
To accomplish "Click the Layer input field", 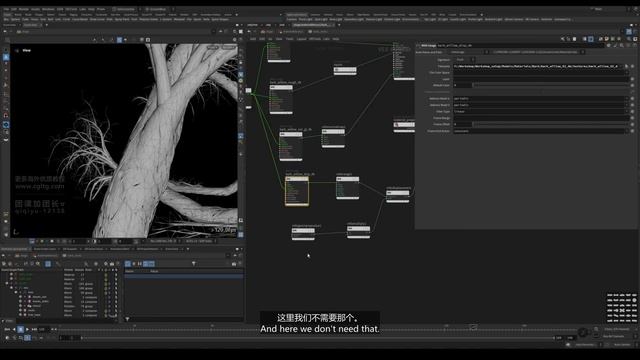I will (541, 79).
